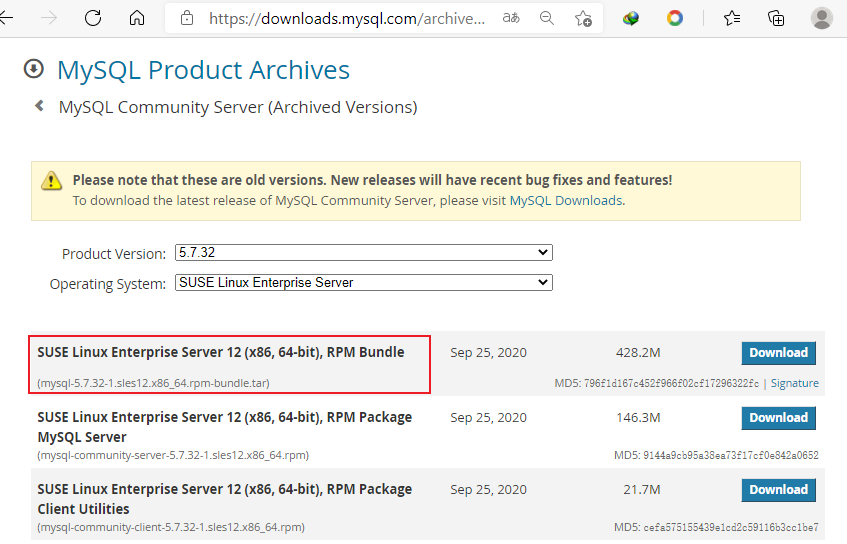The width and height of the screenshot is (847, 544).
Task: Click the round download icon beside the page title
Action: 34,69
